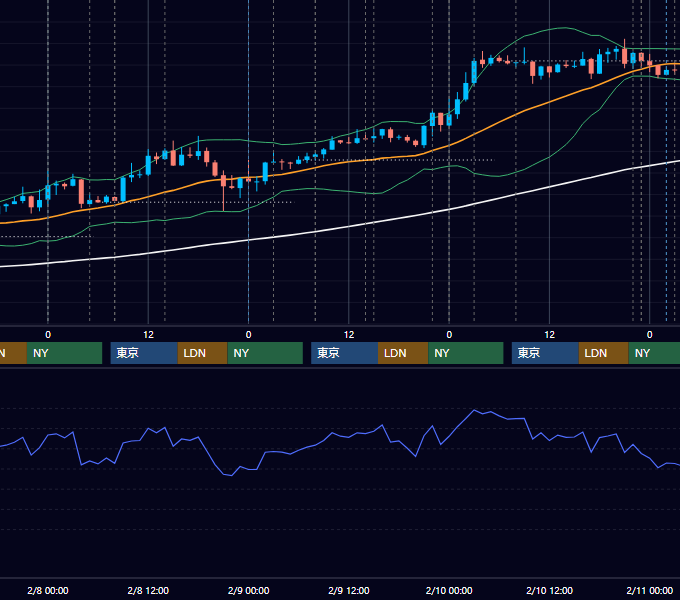680x600 pixels.
Task: Select the NY session block spanning 2/8 00:00
Action: click(64, 353)
